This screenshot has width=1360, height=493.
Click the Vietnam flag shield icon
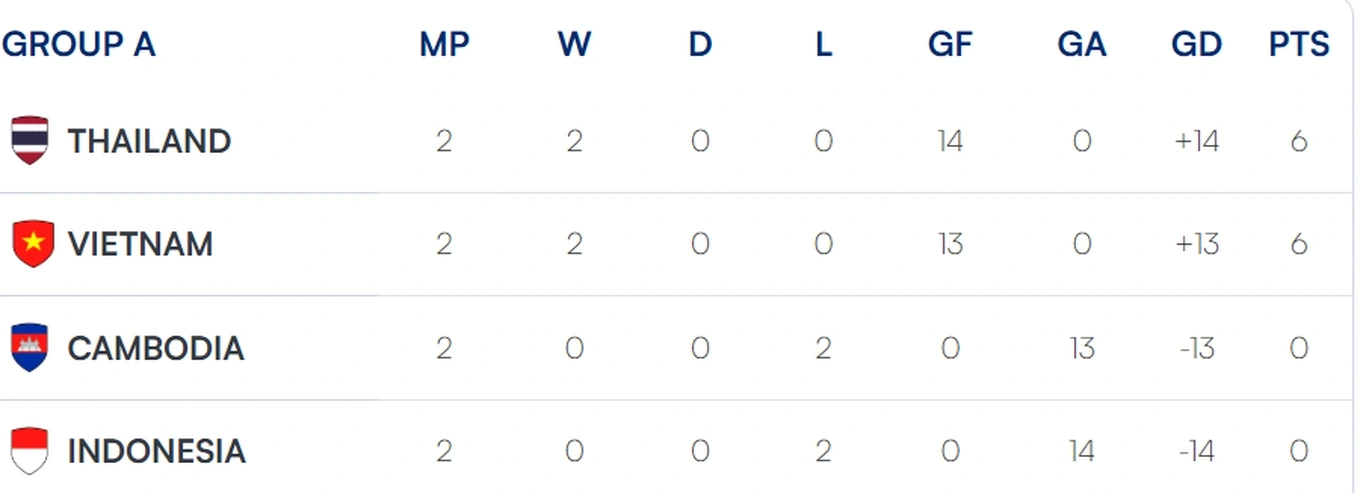click(x=32, y=244)
